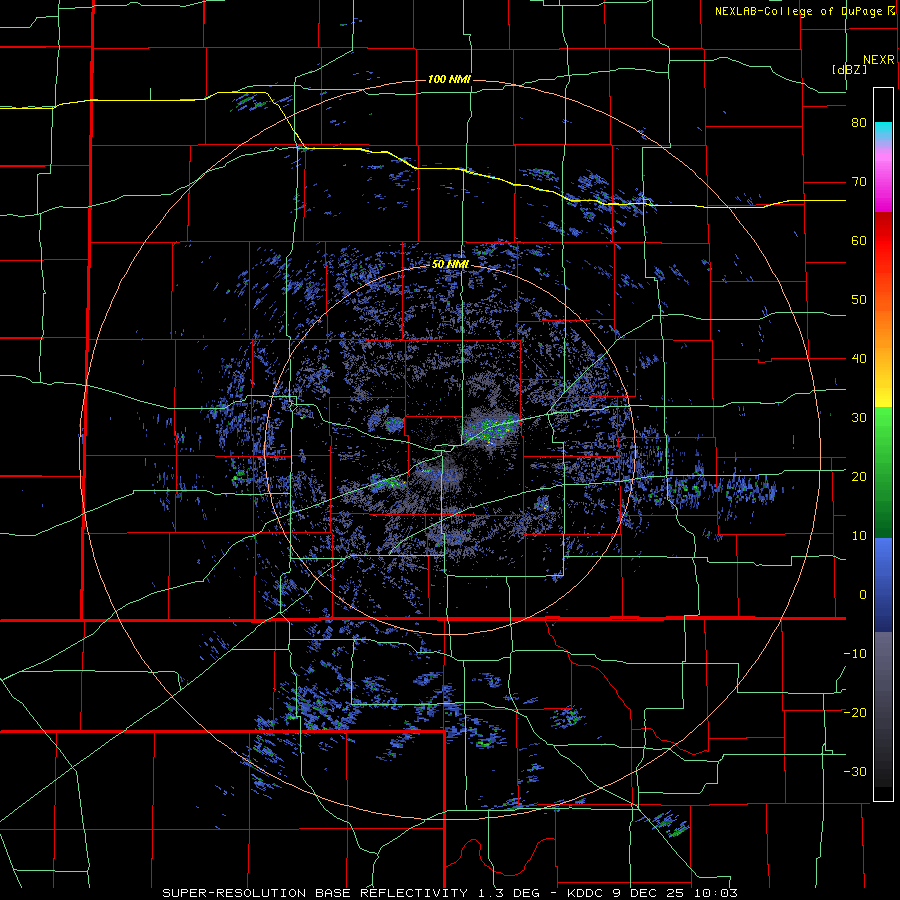Click the 40 value on the dBZ scale

tap(859, 359)
